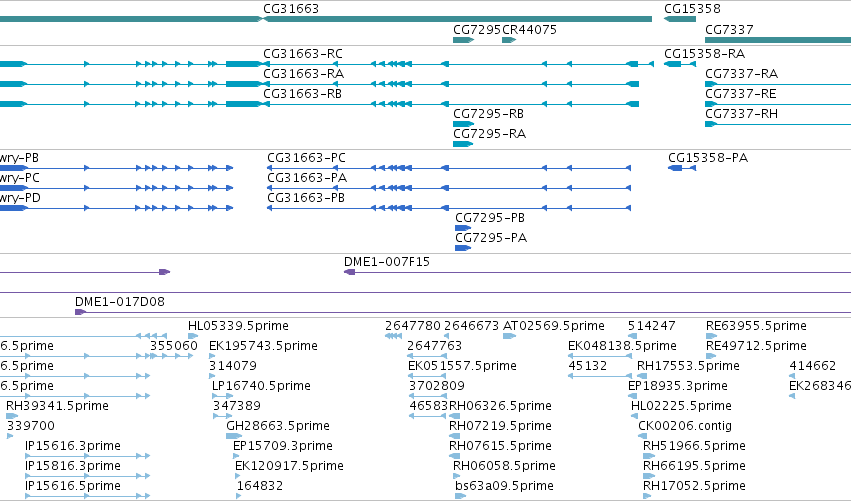Open EST RE63955.5prime

(x=756, y=326)
